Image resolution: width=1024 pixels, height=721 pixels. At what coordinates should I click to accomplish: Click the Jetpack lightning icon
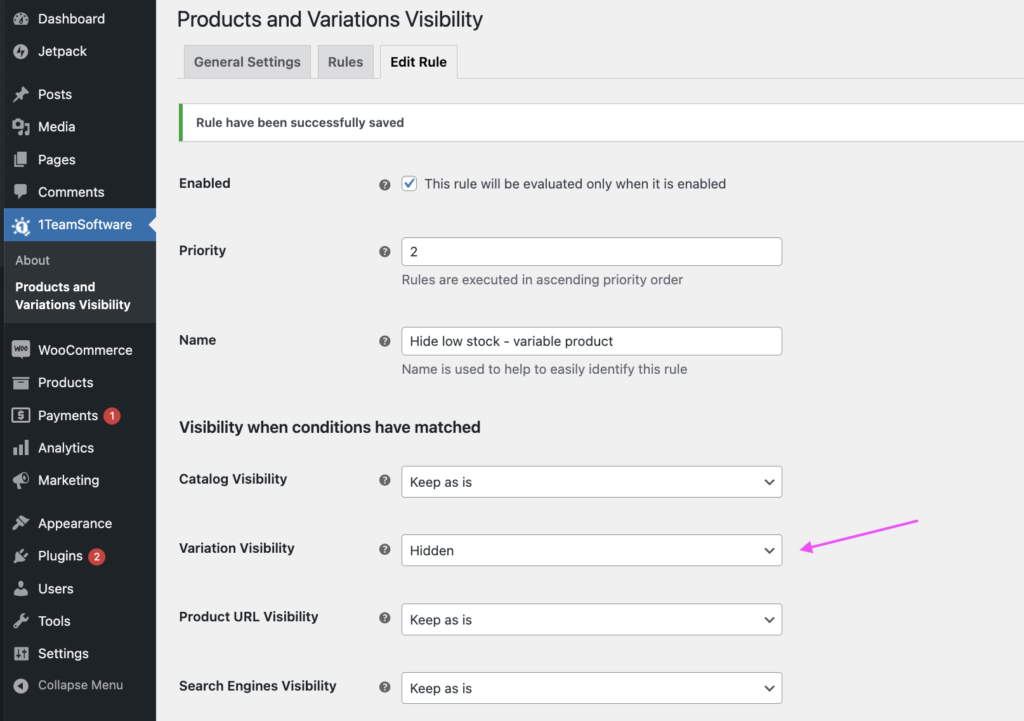pyautogui.click(x=21, y=51)
